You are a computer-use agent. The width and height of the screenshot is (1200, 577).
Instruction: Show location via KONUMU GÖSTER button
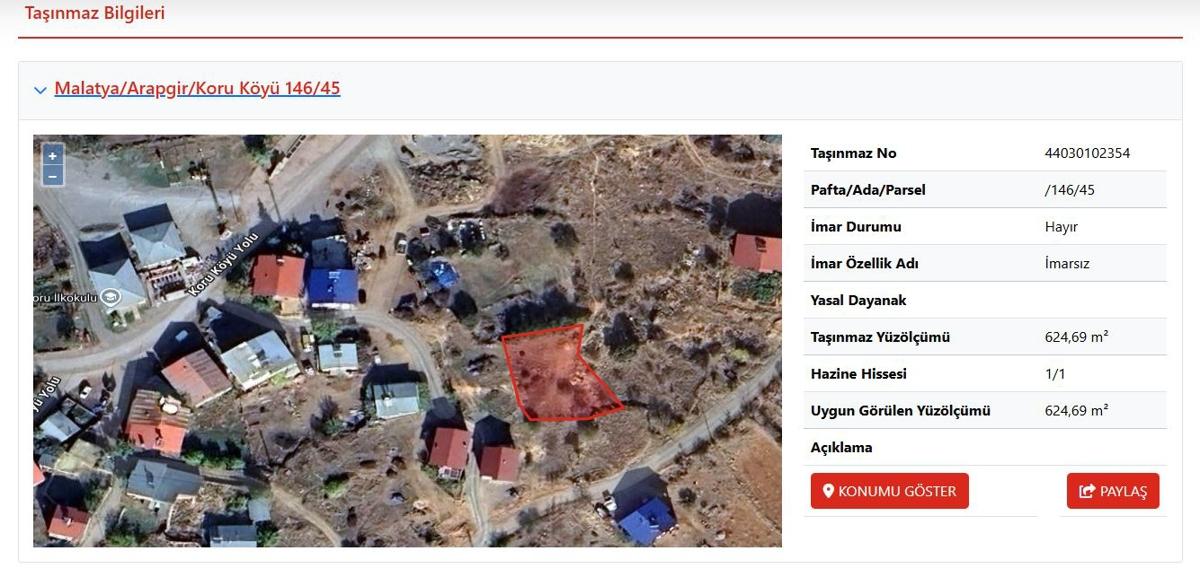coord(889,491)
